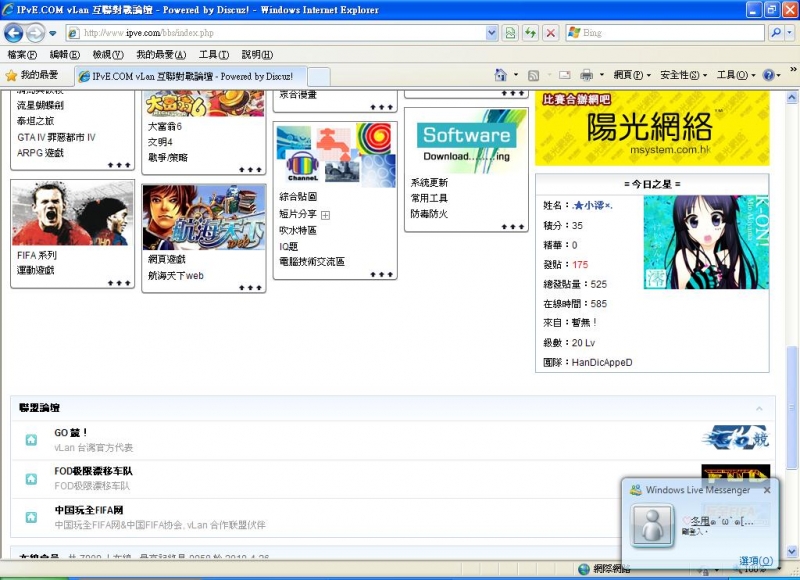Click the Bing search magnifier icon
The height and width of the screenshot is (580, 800).
[x=775, y=32]
